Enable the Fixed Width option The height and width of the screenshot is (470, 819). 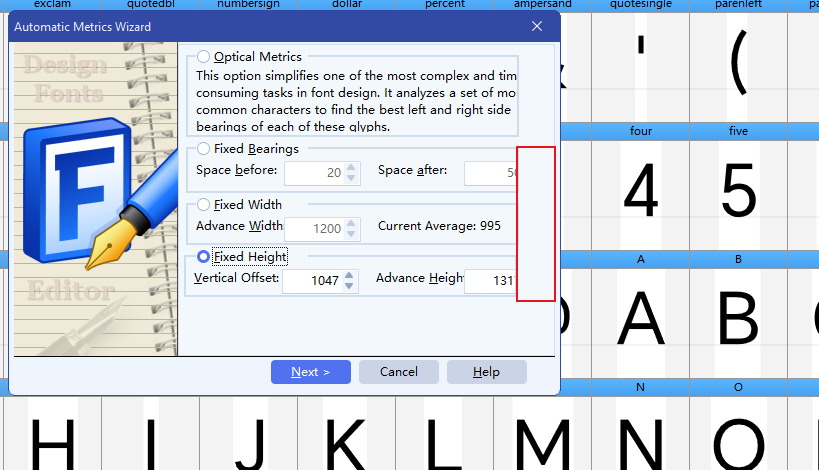point(204,205)
